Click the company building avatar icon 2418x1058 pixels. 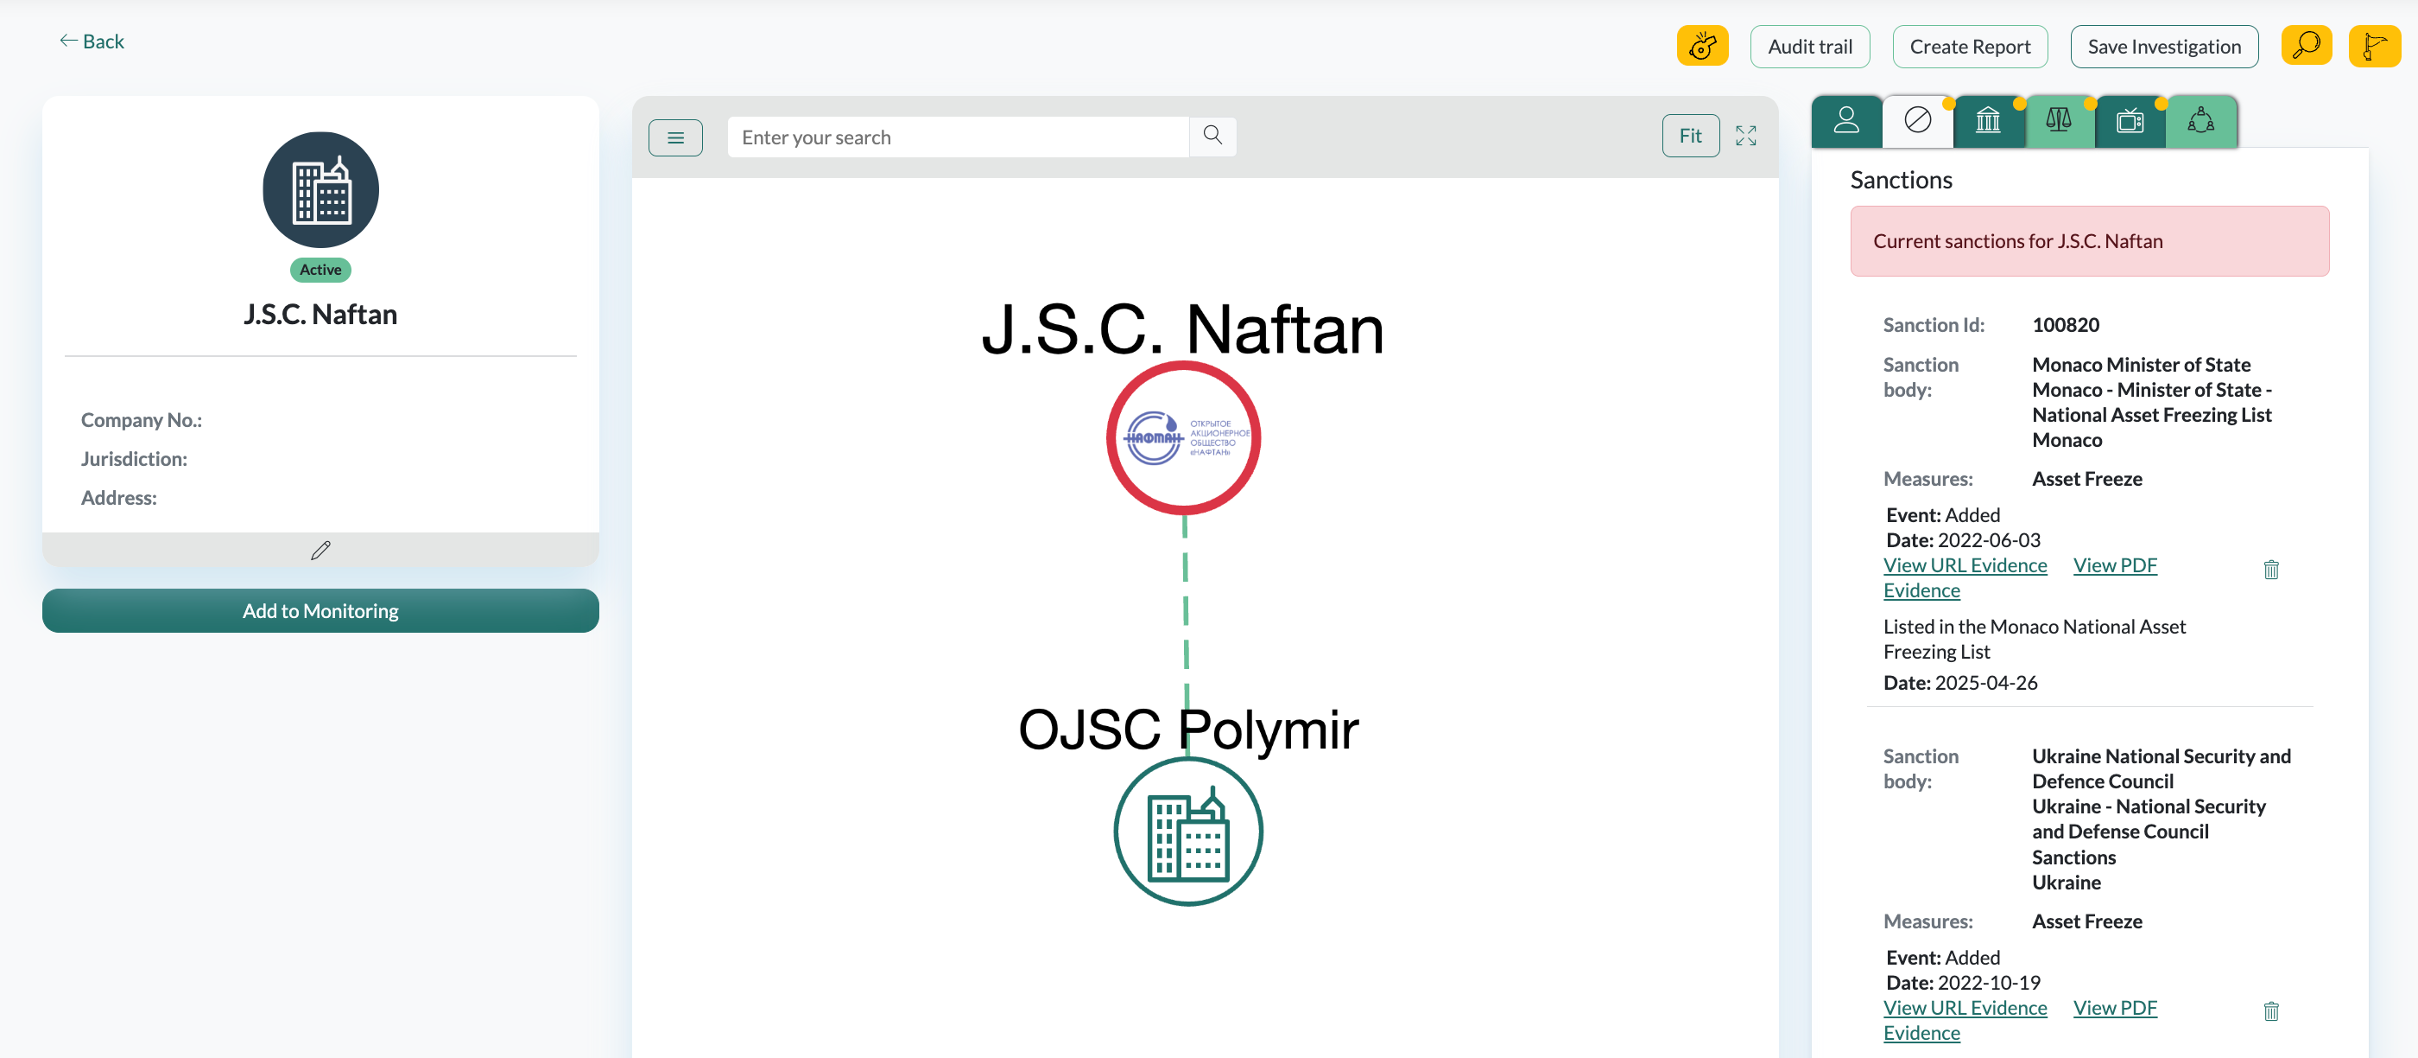point(320,190)
